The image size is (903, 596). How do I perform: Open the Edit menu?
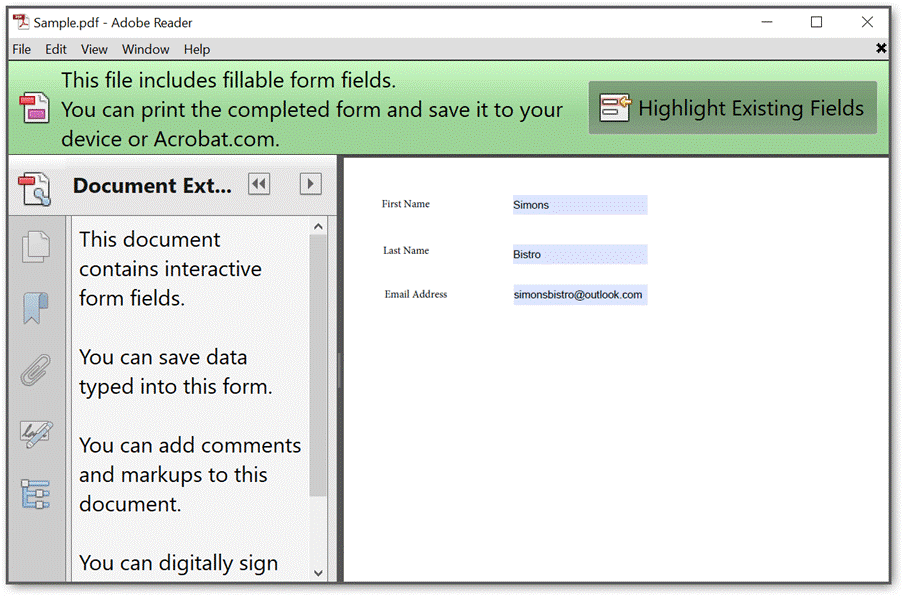tap(56, 50)
